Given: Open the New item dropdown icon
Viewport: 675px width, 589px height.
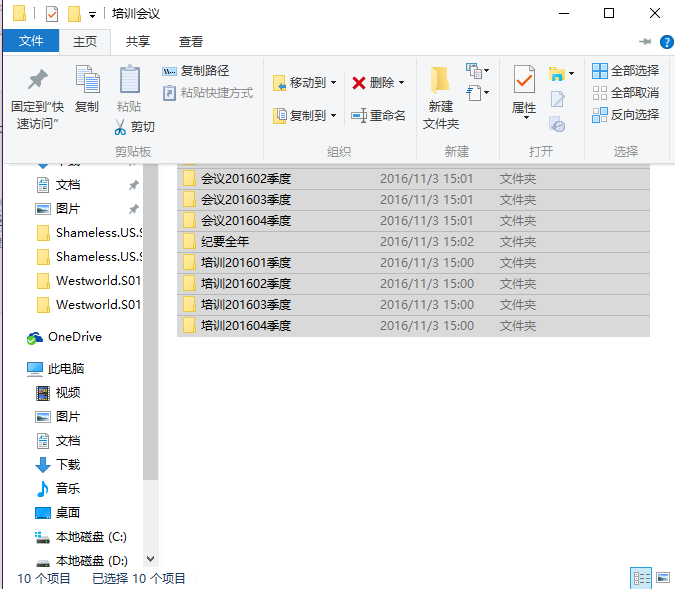Looking at the screenshot, I should tap(477, 71).
